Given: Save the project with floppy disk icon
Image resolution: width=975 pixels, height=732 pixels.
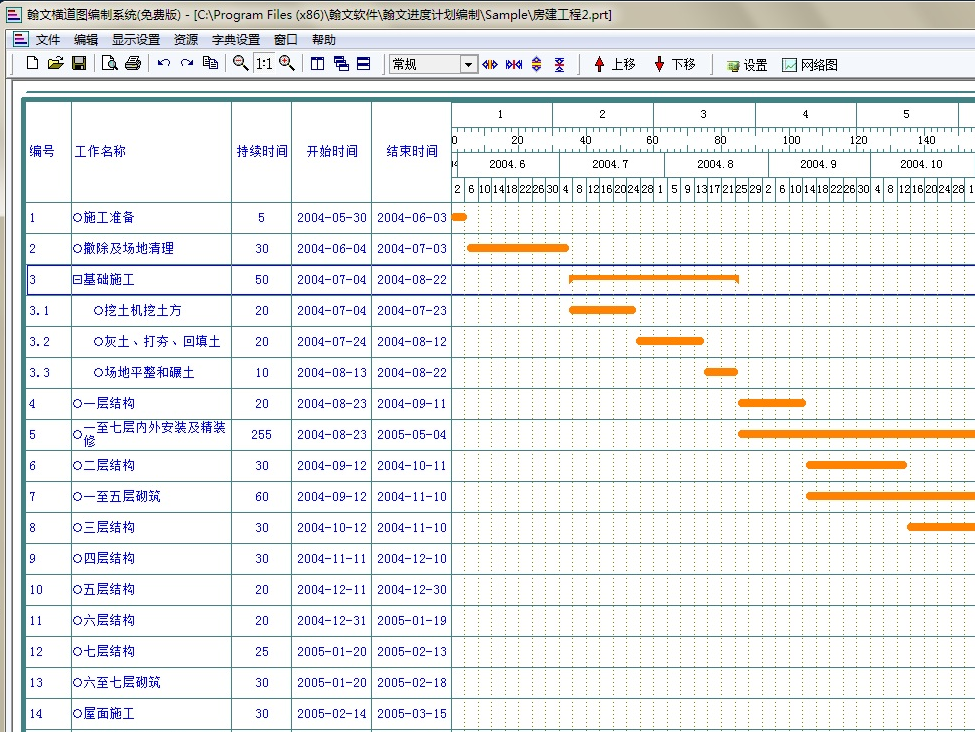Looking at the screenshot, I should [x=79, y=64].
